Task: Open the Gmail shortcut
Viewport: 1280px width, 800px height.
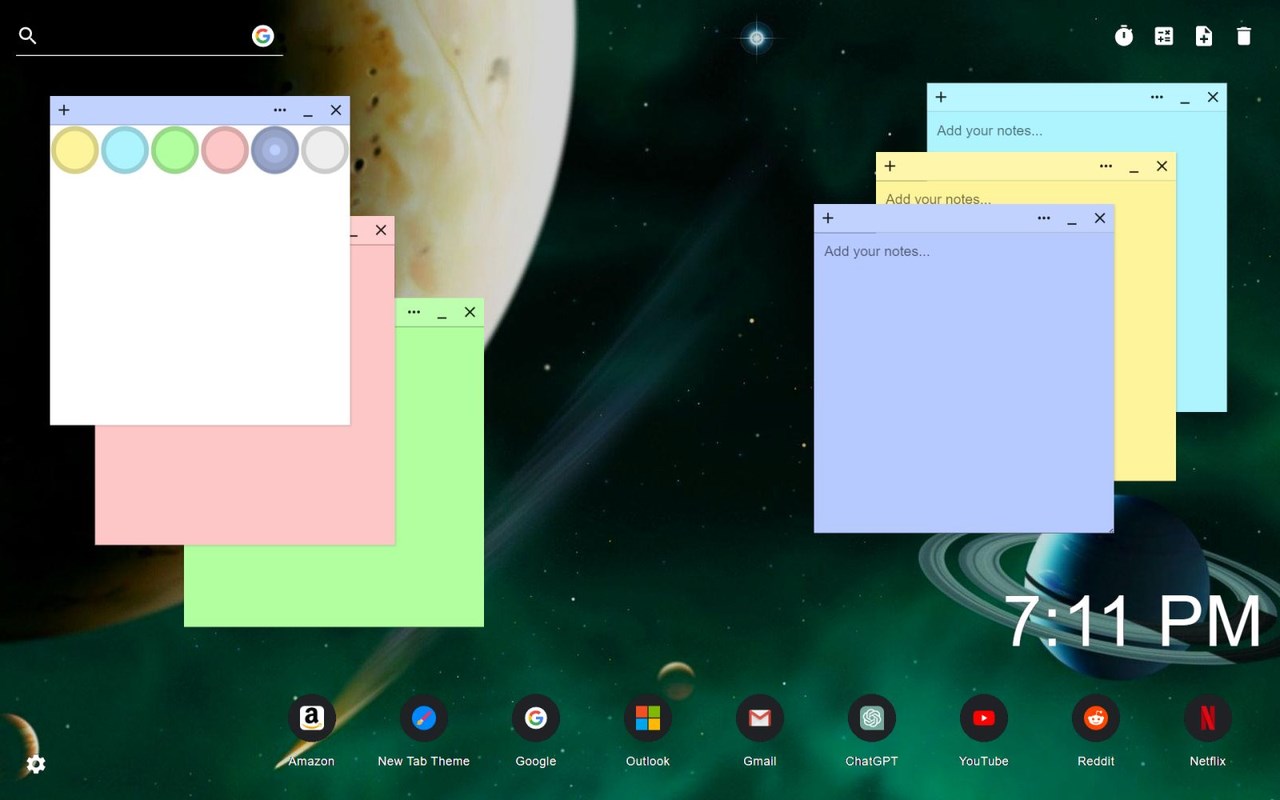Action: coord(760,718)
